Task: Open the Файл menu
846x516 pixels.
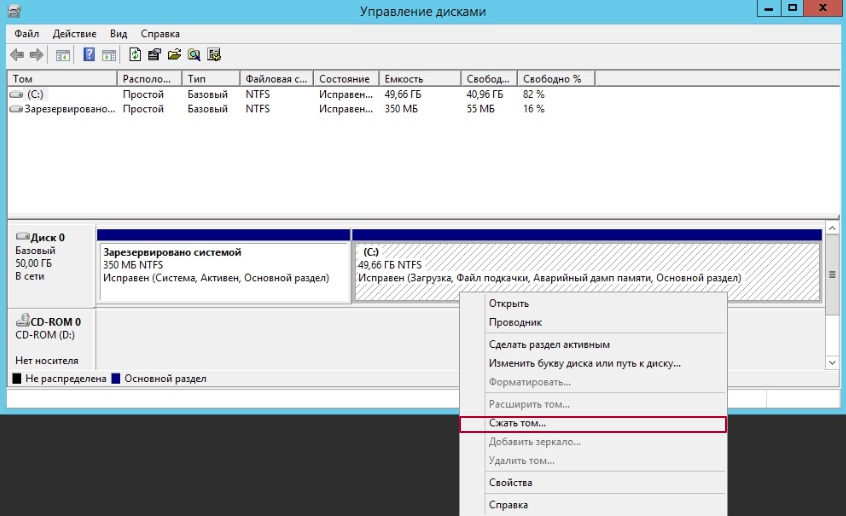Action: point(26,33)
